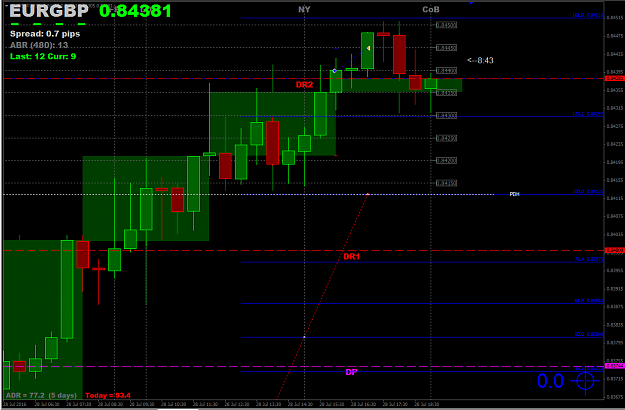Click the large blue 0.0 value
This screenshot has width=625, height=410.
pyautogui.click(x=550, y=381)
